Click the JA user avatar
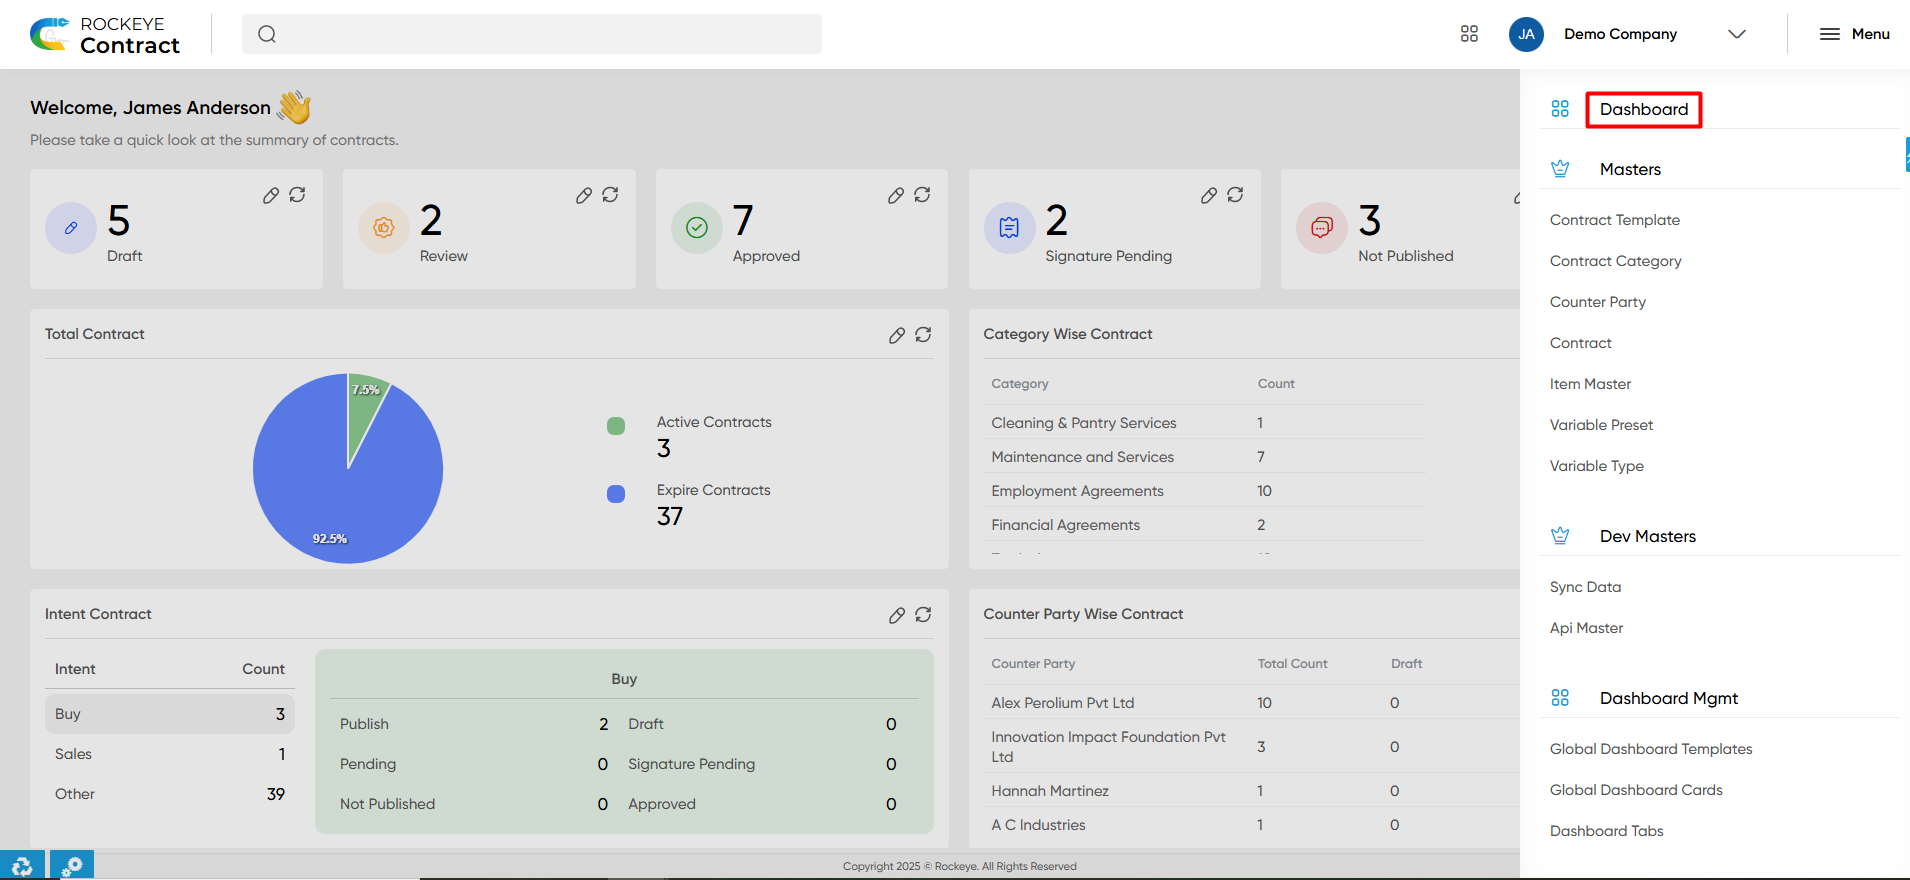The height and width of the screenshot is (880, 1910). click(x=1526, y=34)
